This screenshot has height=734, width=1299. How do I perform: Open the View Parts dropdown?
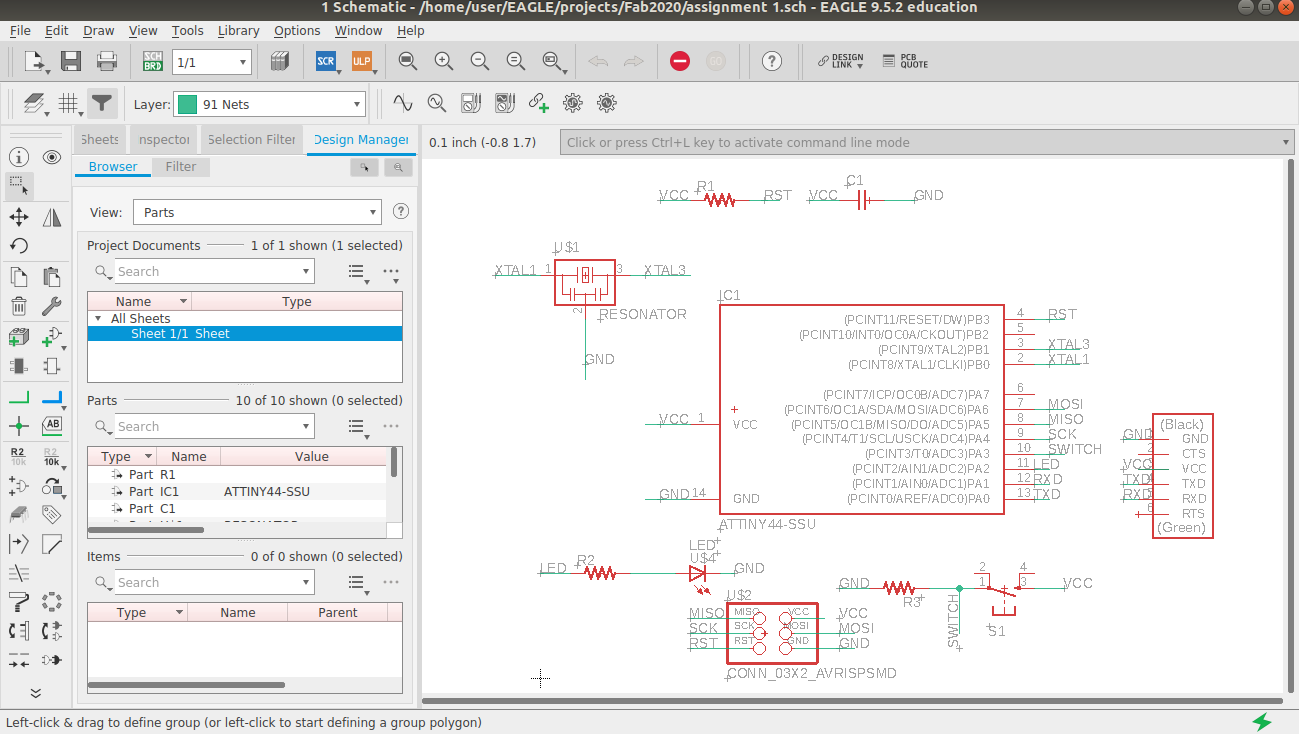[257, 212]
